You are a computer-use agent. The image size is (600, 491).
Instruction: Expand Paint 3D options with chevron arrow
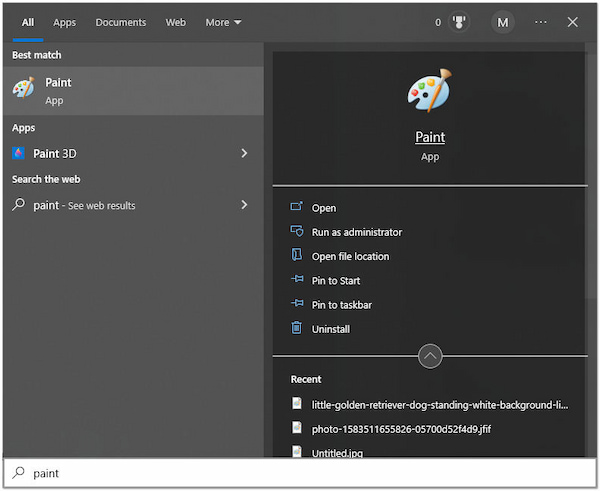(244, 154)
